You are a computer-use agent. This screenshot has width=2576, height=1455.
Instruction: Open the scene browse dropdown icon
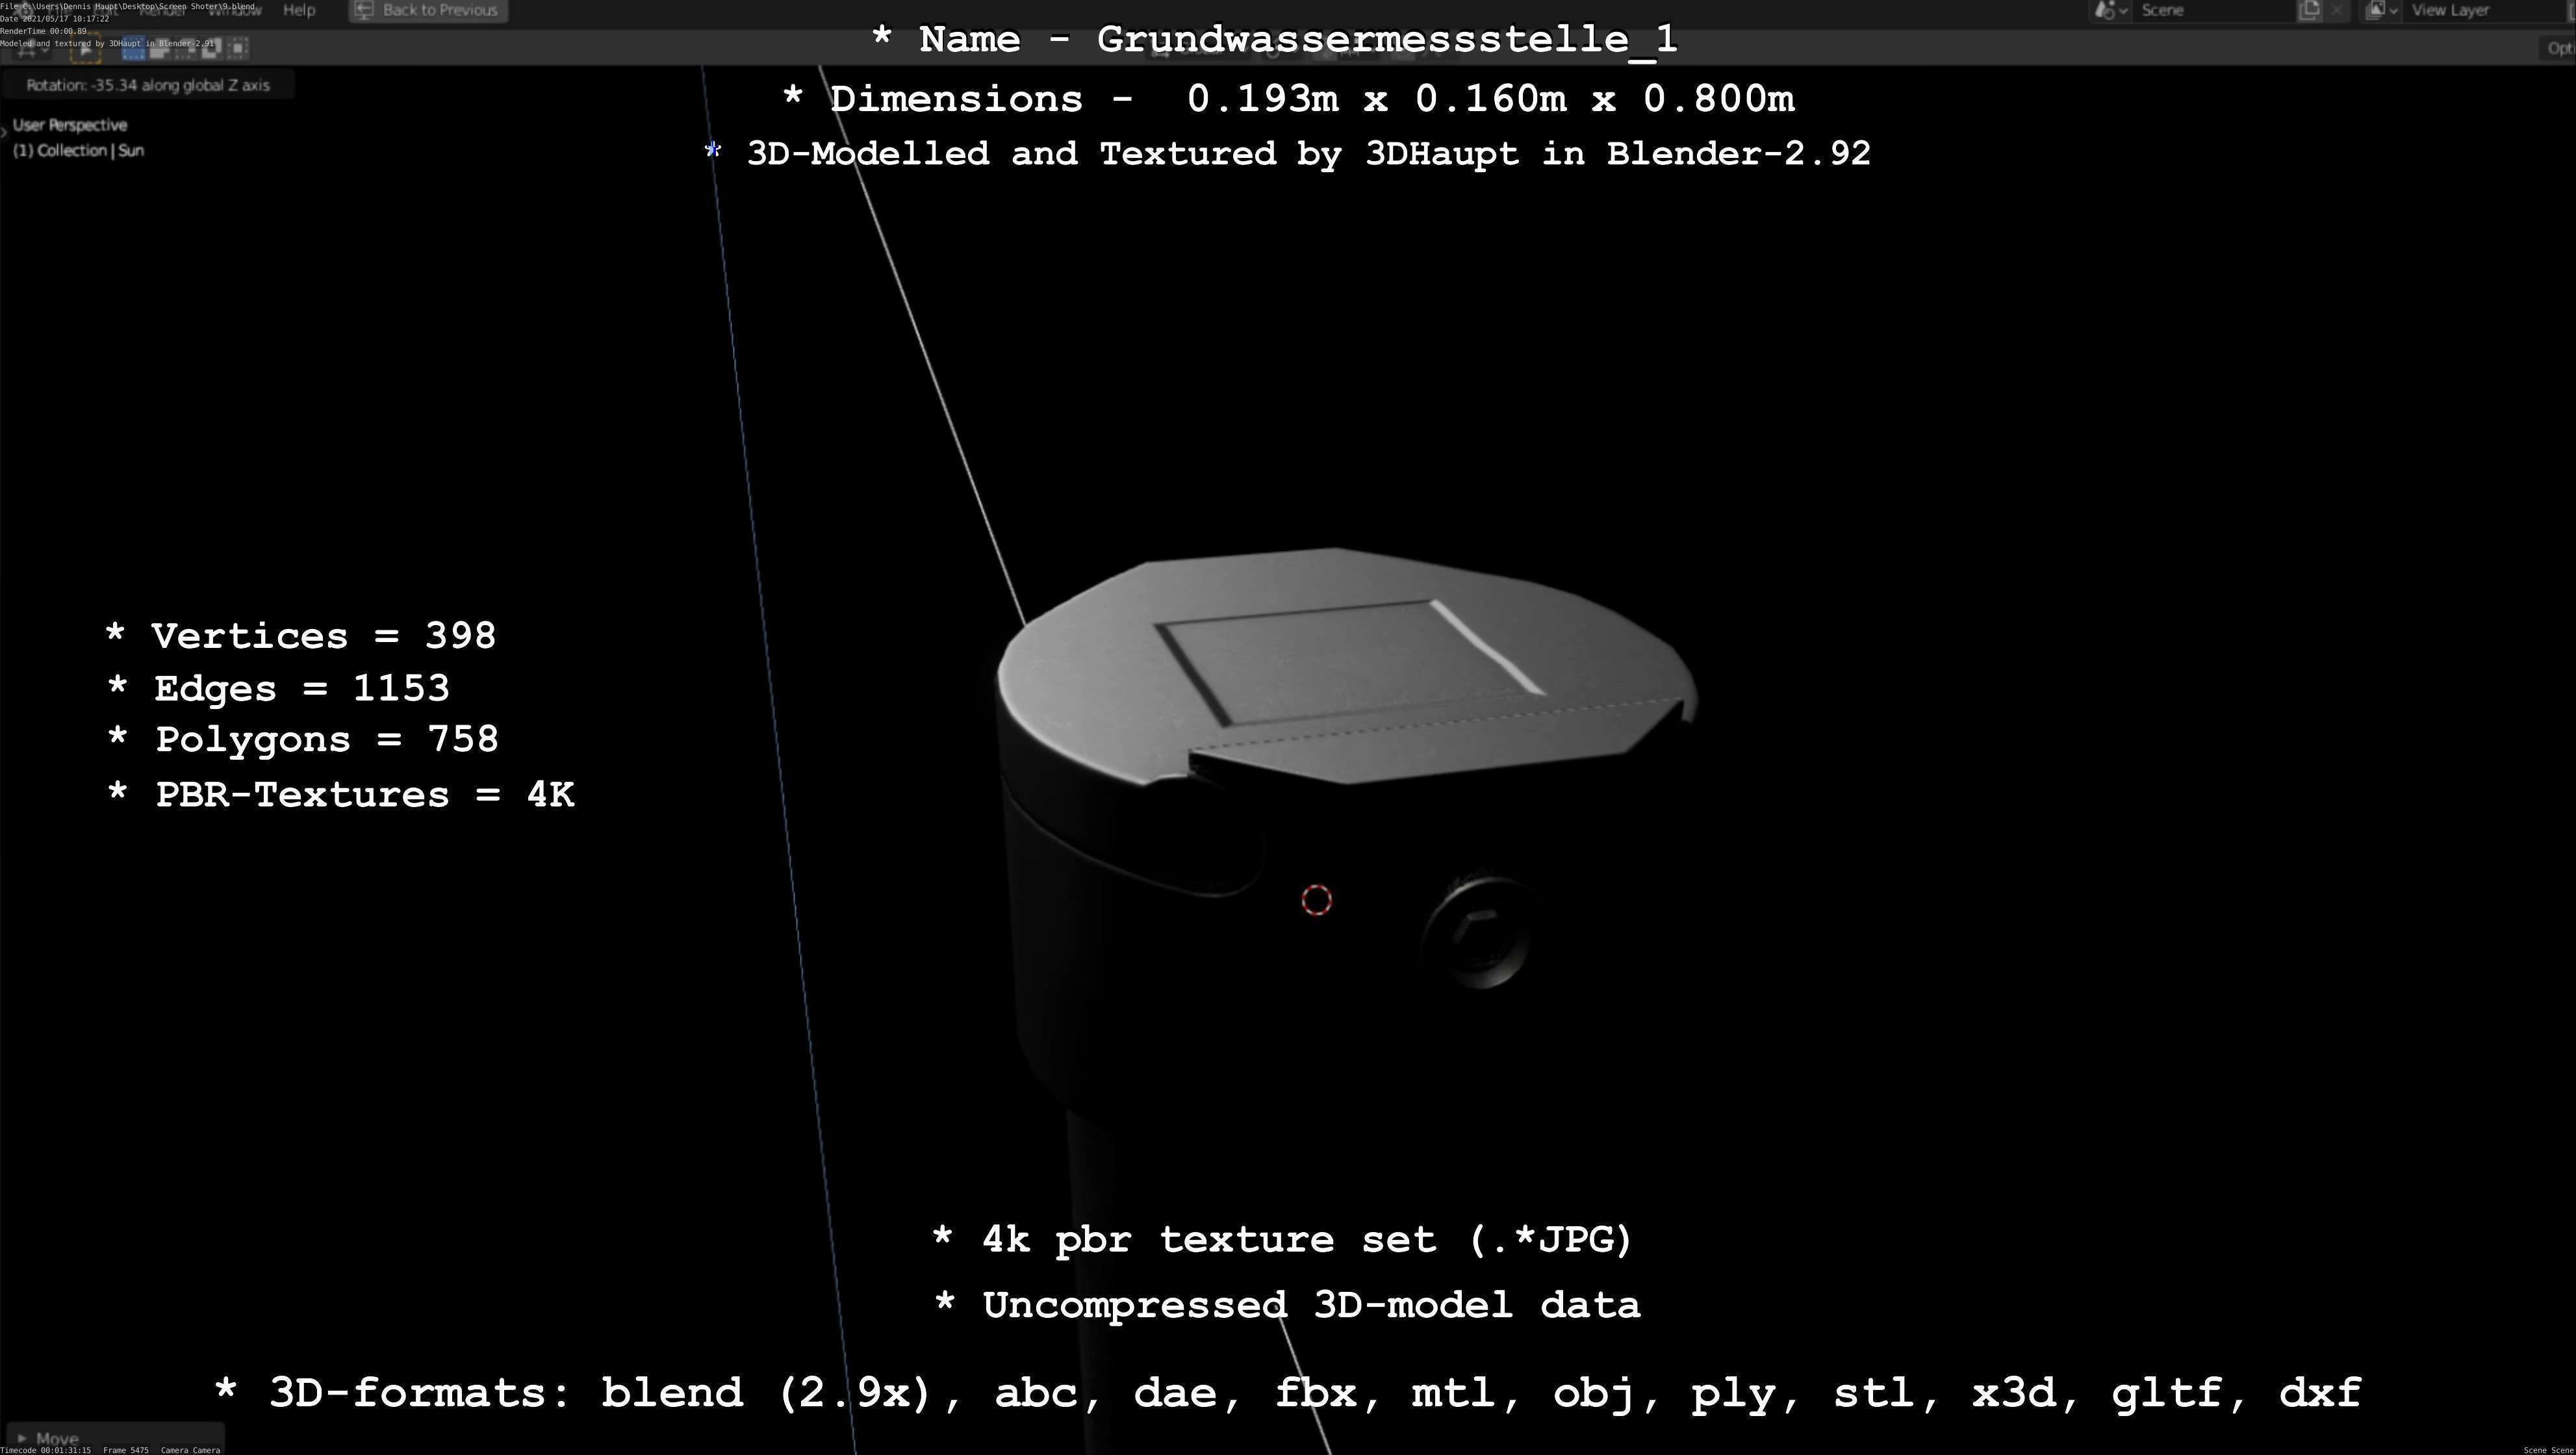point(2110,10)
